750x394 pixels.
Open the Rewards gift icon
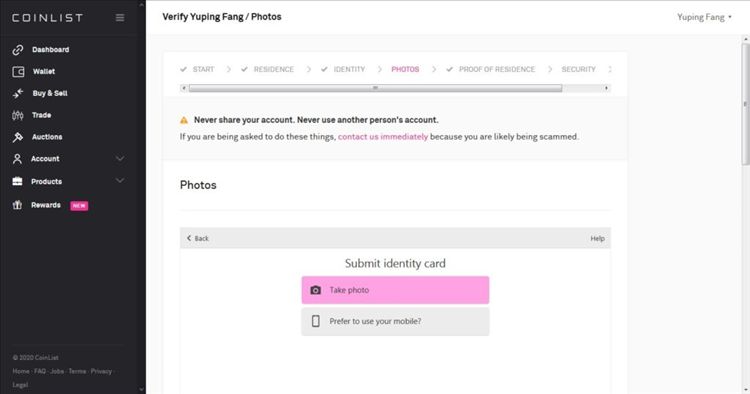click(x=18, y=205)
